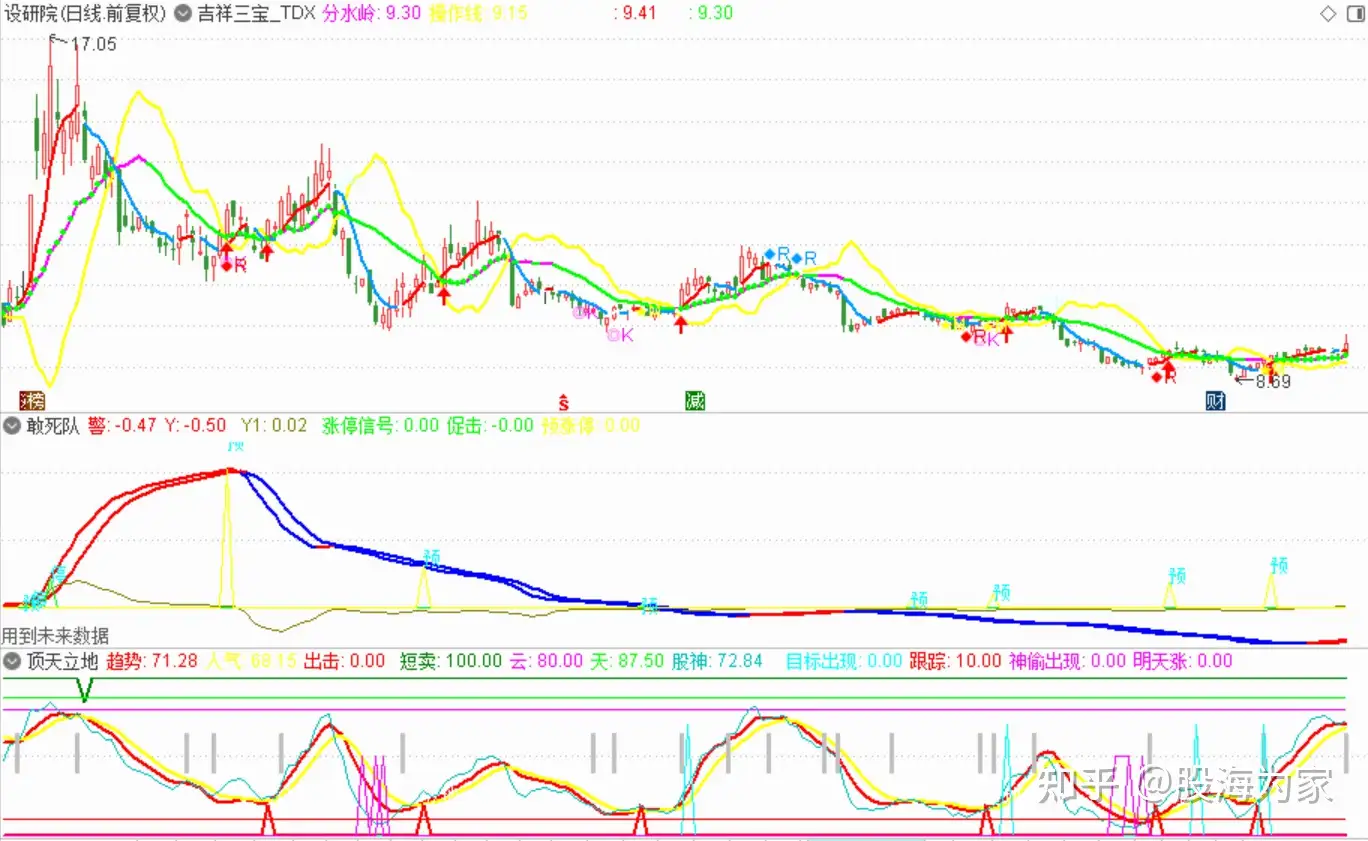The width and height of the screenshot is (1368, 841).
Task: Click stock title 设研院(日线.前复权)
Action: [85, 13]
